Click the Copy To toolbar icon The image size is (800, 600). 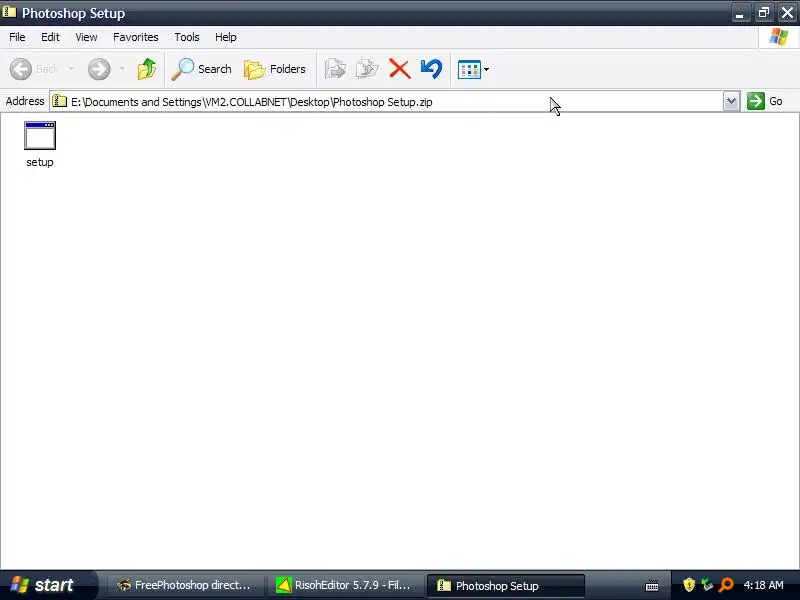(367, 69)
